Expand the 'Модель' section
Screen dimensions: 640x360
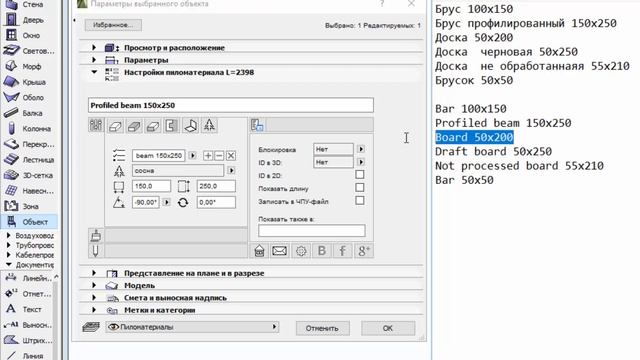[x=94, y=285]
